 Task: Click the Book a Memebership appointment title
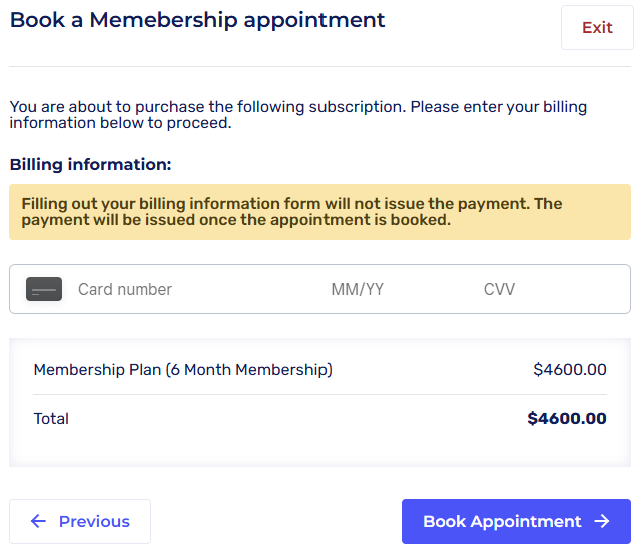pos(197,20)
